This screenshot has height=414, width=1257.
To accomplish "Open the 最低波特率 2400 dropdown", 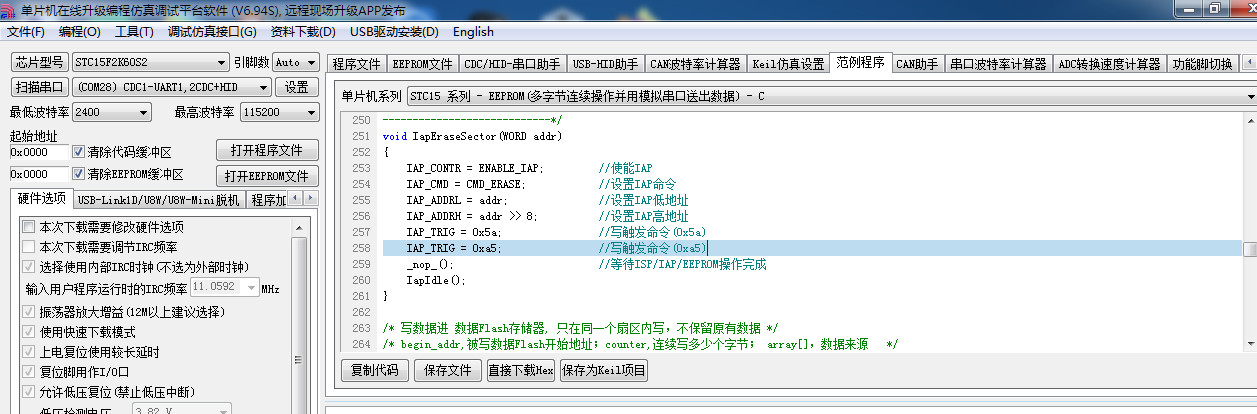I will pyautogui.click(x=112, y=112).
